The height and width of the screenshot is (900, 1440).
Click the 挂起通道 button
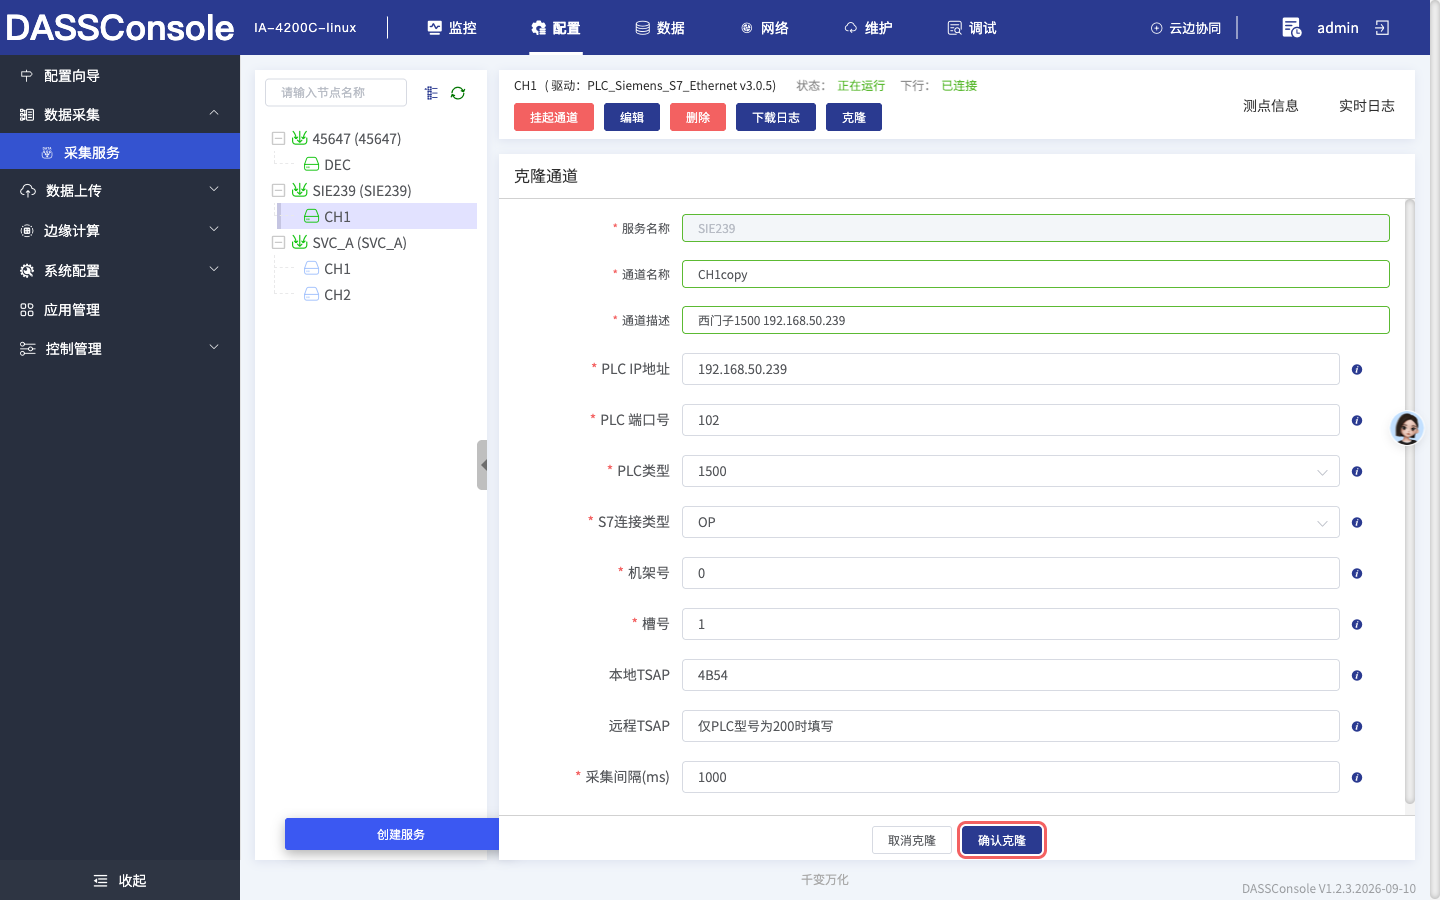coord(554,117)
